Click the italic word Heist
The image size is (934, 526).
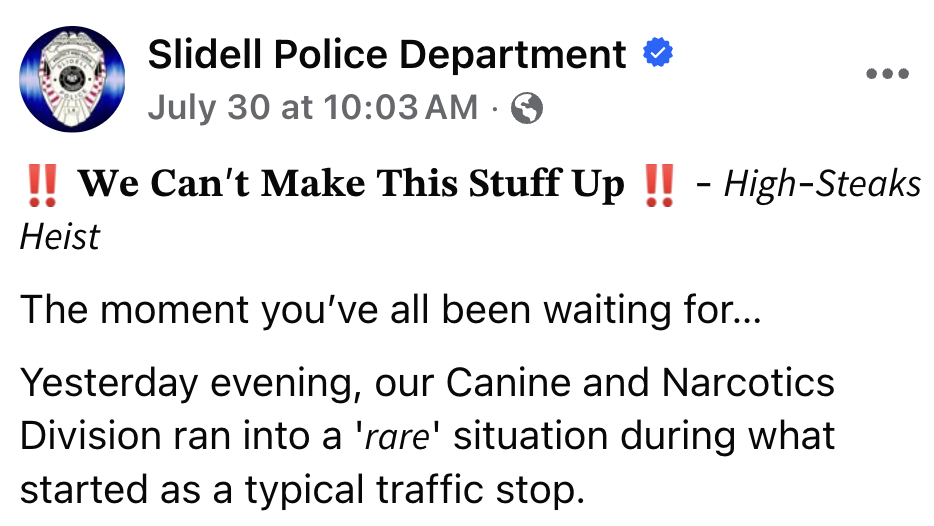(x=60, y=237)
